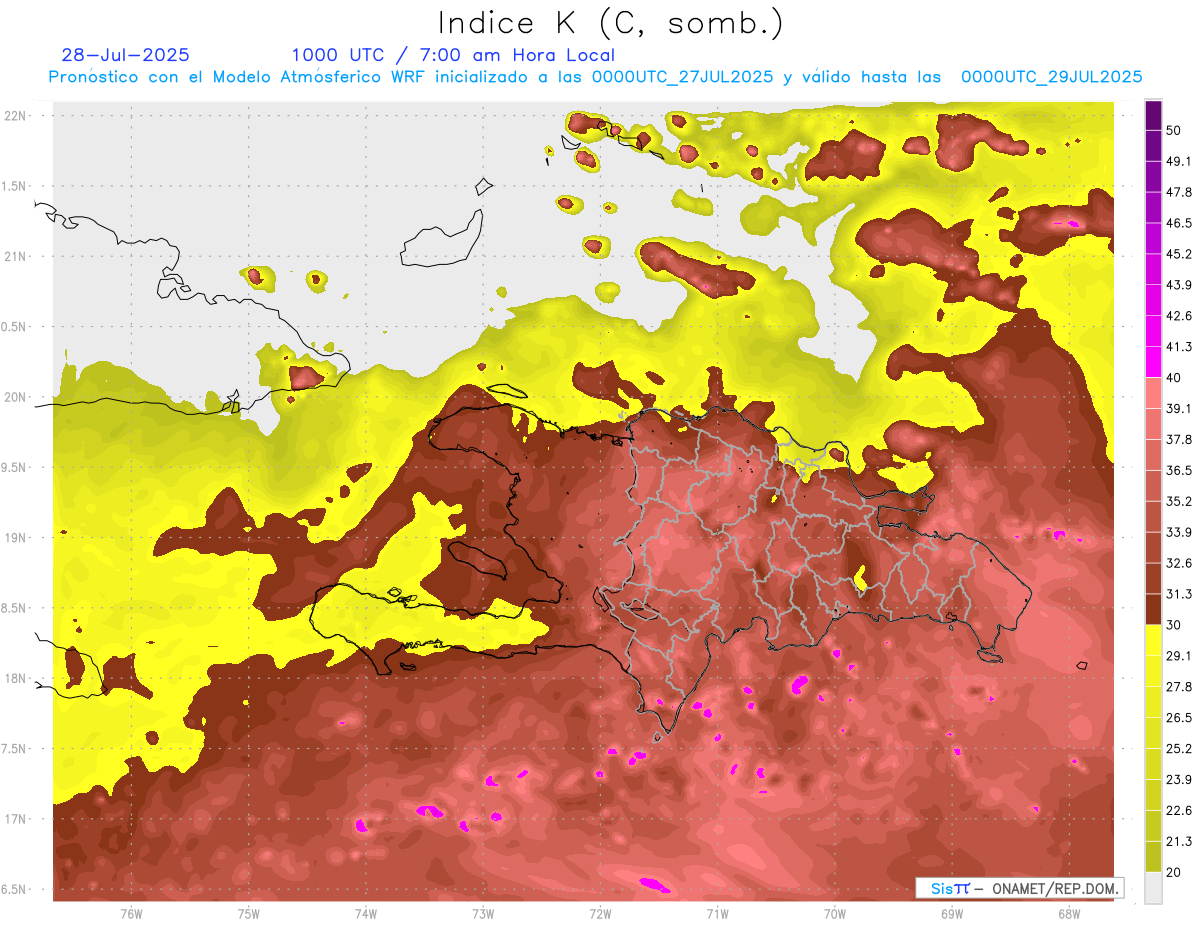The height and width of the screenshot is (927, 1200).
Task: Click the '75W' longitude label
Action: 249,913
